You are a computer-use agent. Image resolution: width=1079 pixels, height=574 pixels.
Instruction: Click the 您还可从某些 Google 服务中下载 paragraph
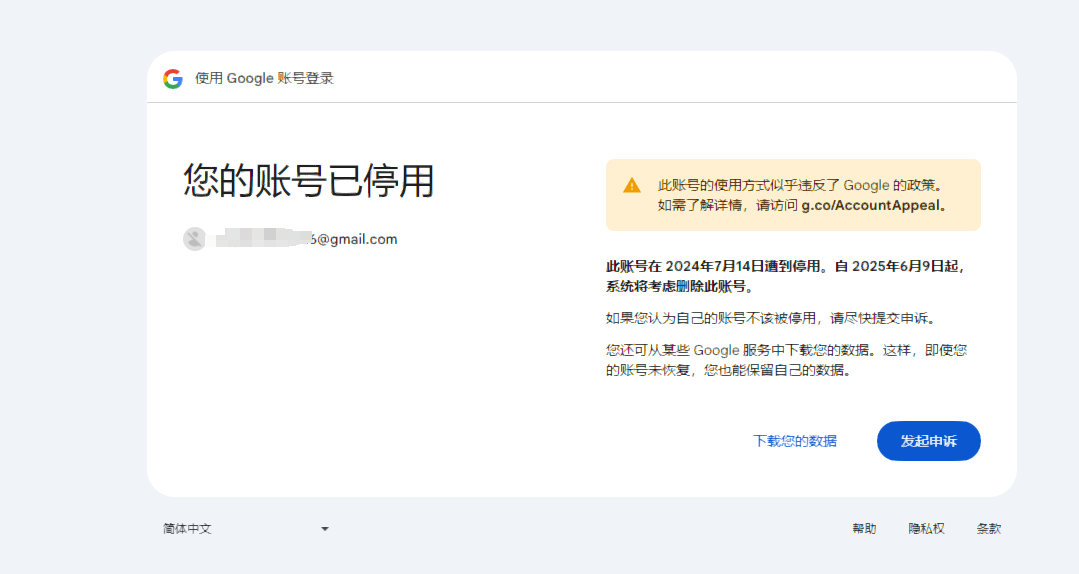tap(787, 360)
